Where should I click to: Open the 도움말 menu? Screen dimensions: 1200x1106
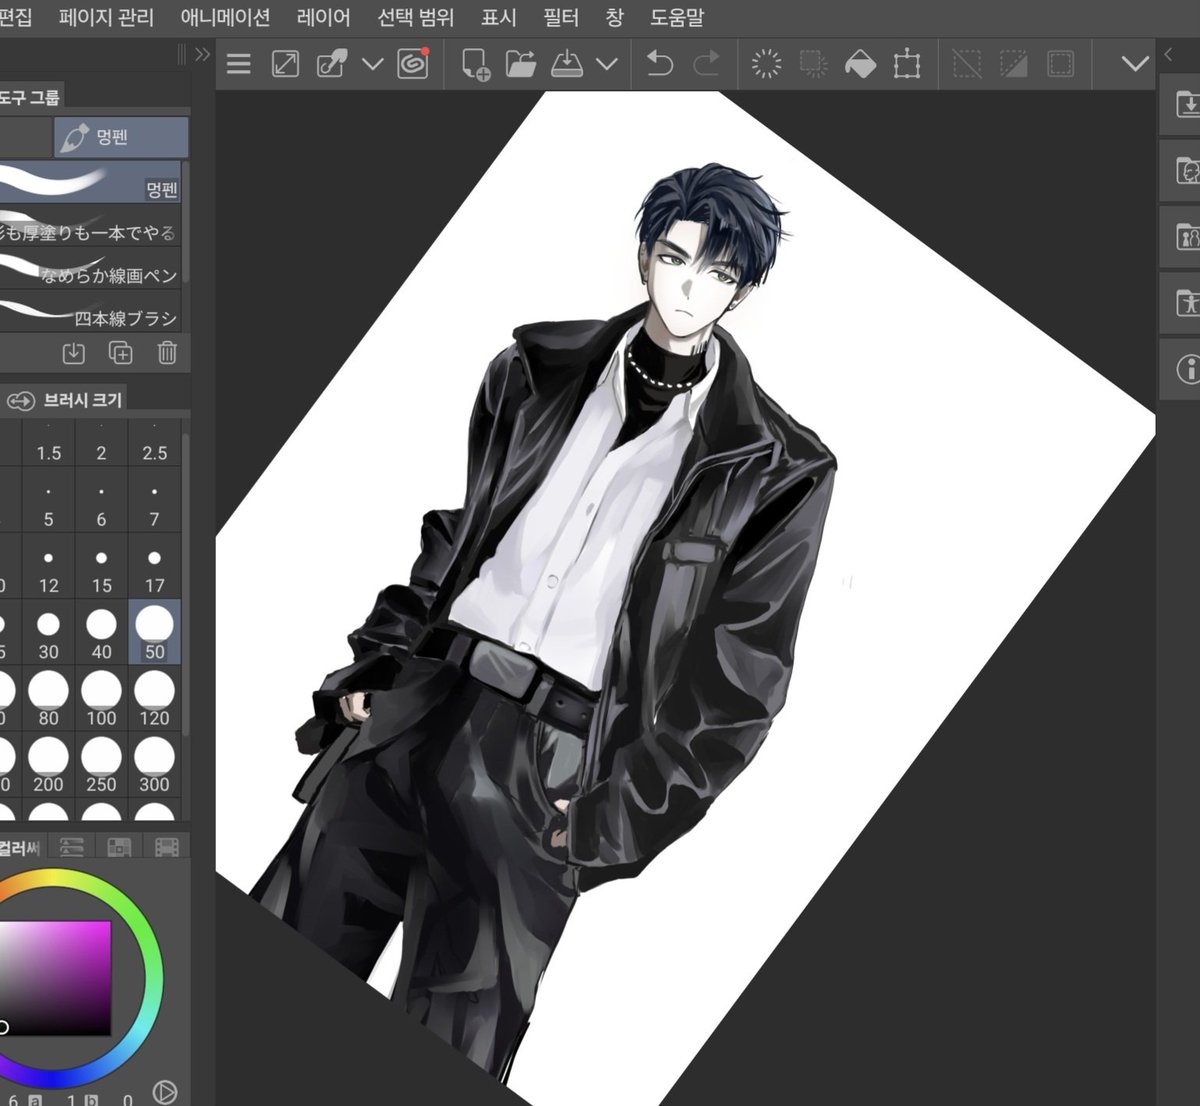click(677, 17)
